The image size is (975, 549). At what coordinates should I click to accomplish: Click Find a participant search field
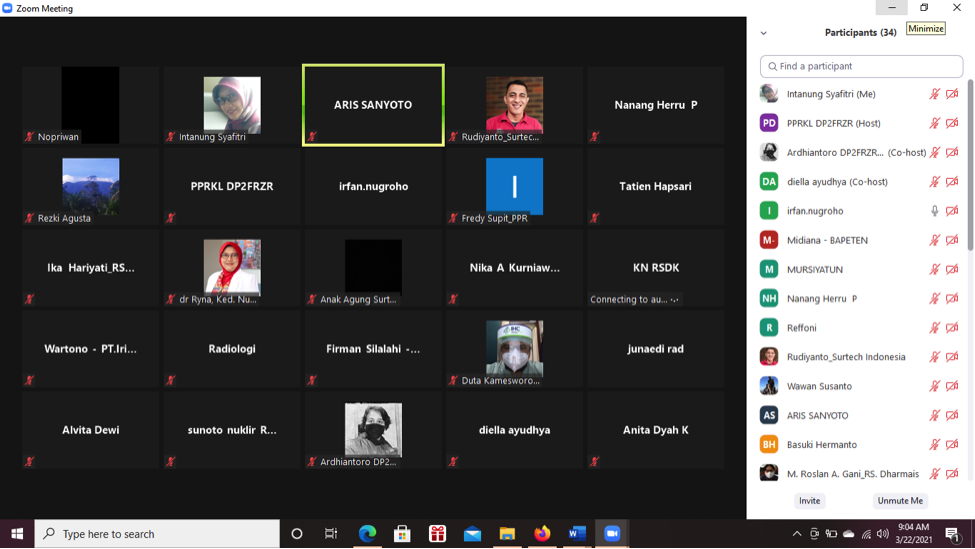[861, 66]
